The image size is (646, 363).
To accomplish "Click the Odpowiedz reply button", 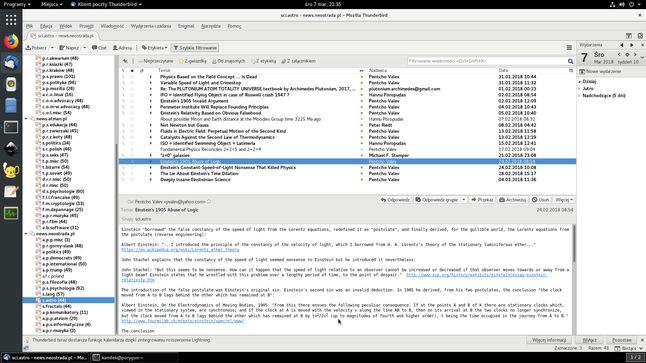I will click(395, 200).
